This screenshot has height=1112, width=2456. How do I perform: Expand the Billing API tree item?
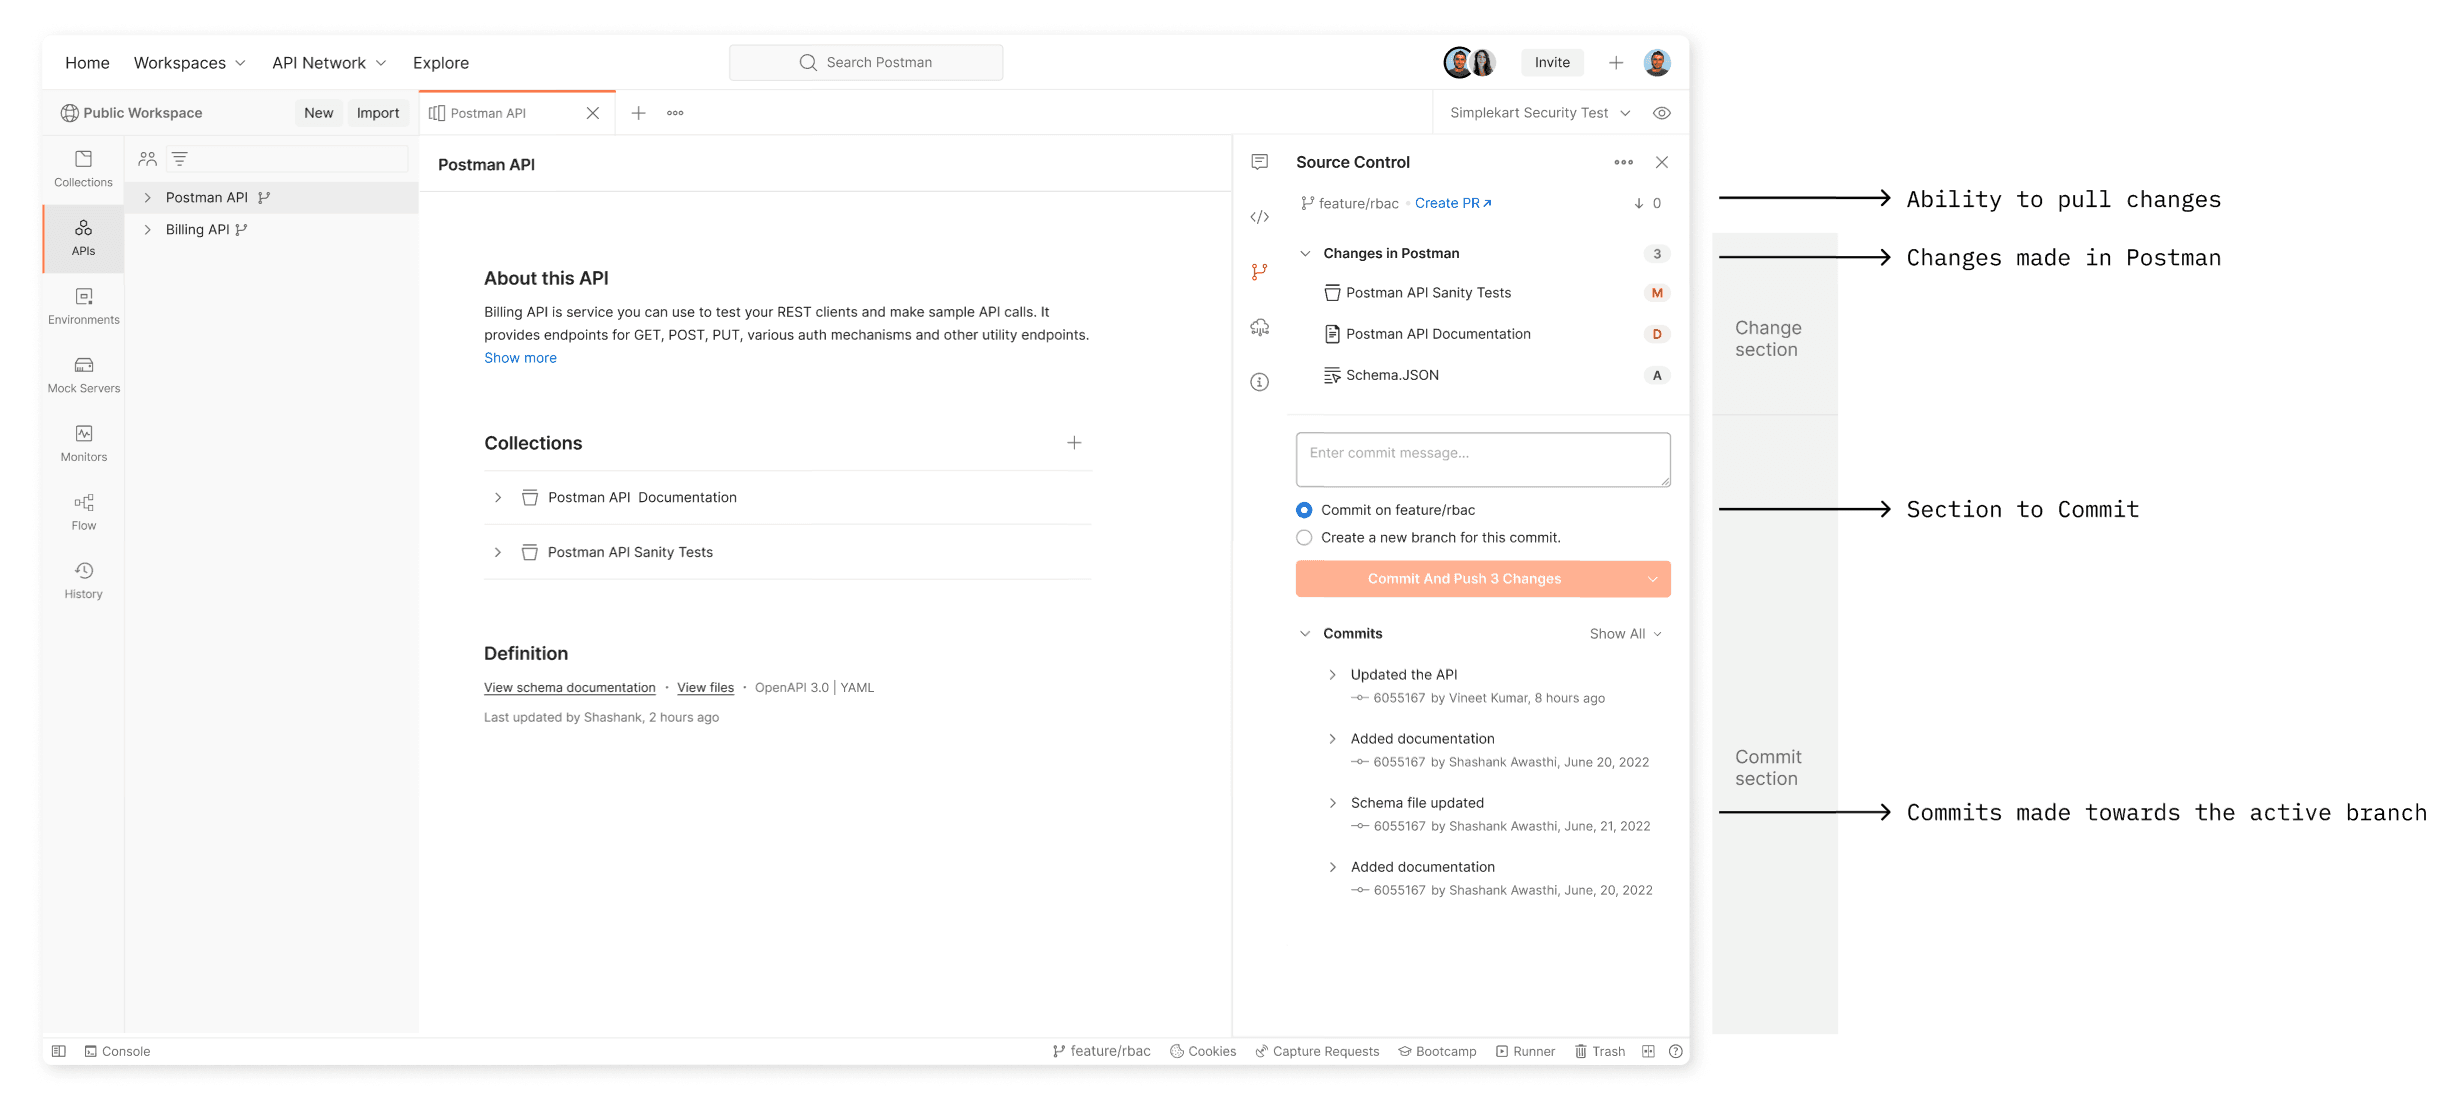point(148,230)
